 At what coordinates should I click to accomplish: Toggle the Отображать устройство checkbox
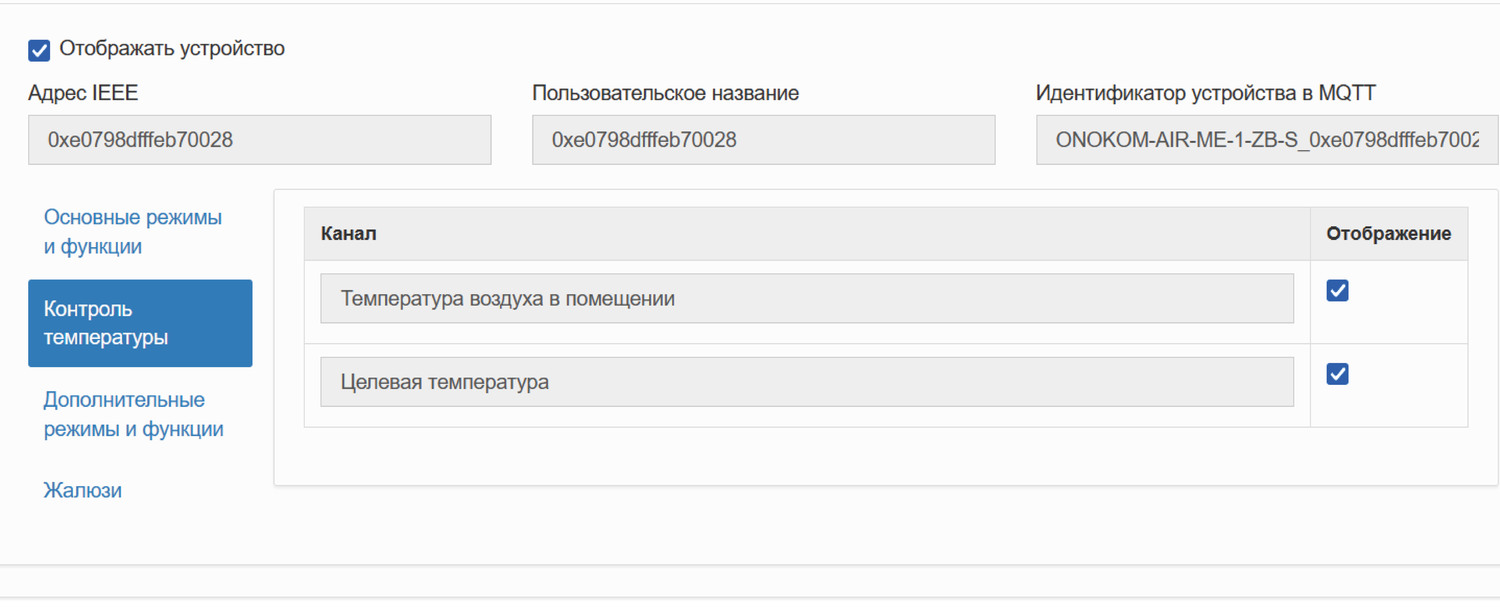pyautogui.click(x=40, y=50)
